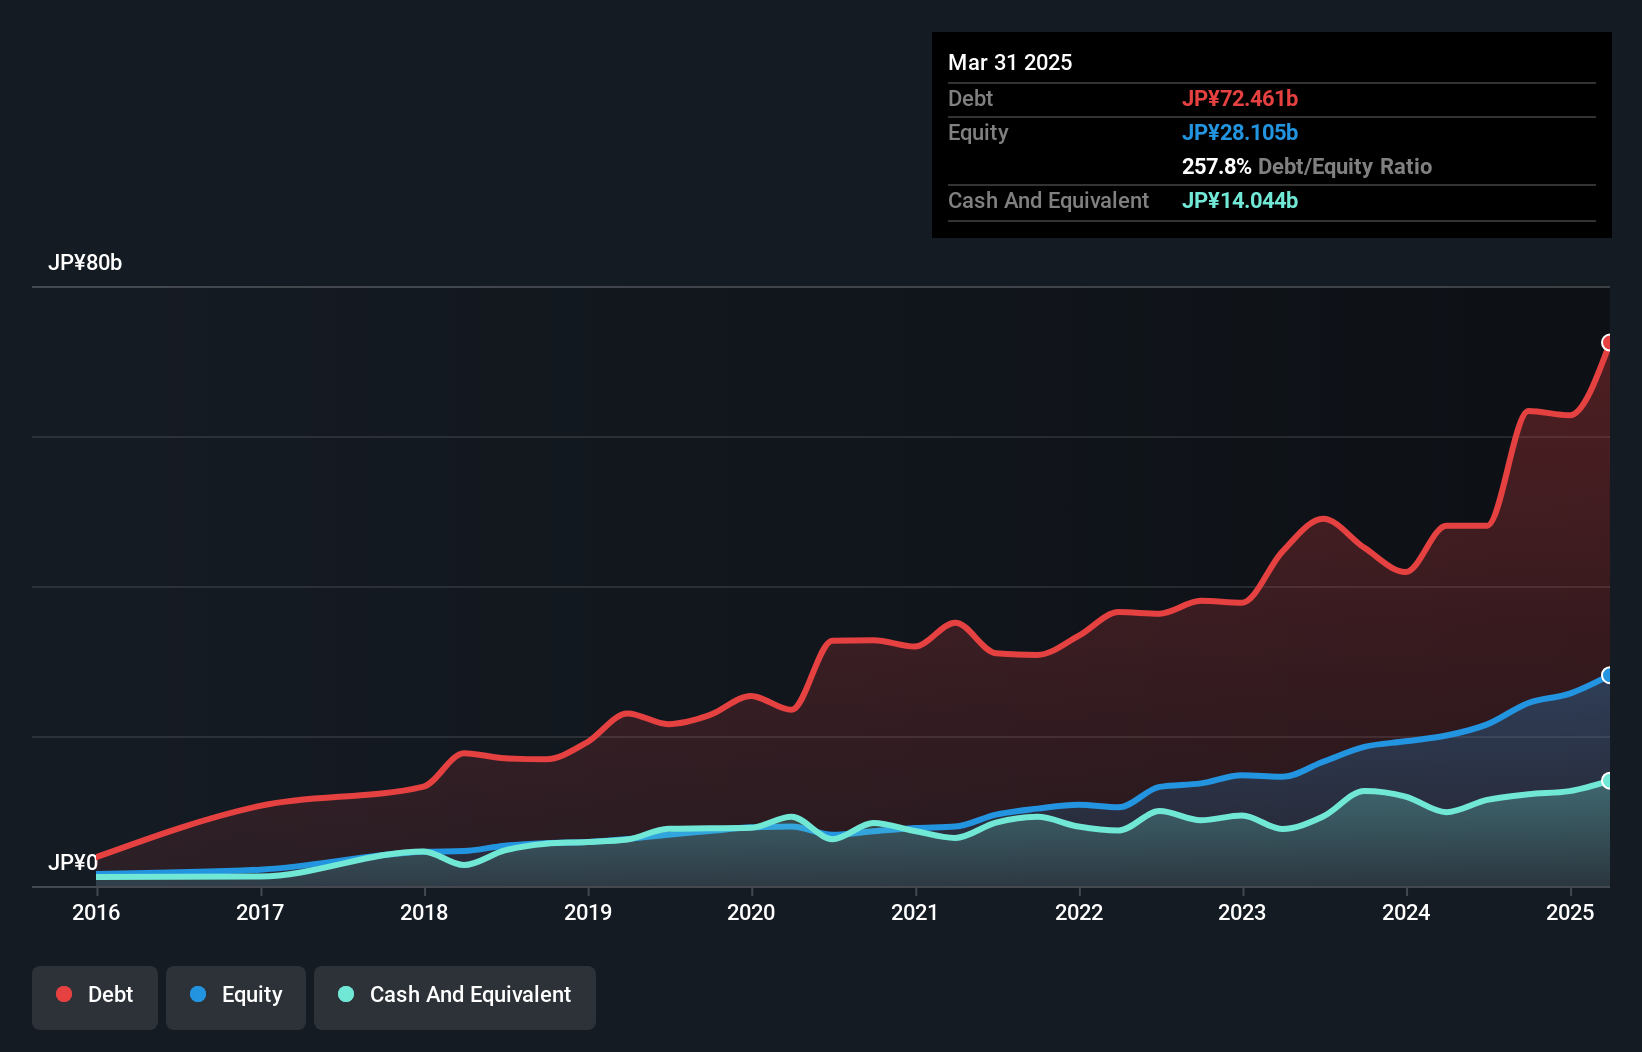The image size is (1642, 1052).
Task: Click the 2025 x-axis label
Action: click(x=1570, y=912)
